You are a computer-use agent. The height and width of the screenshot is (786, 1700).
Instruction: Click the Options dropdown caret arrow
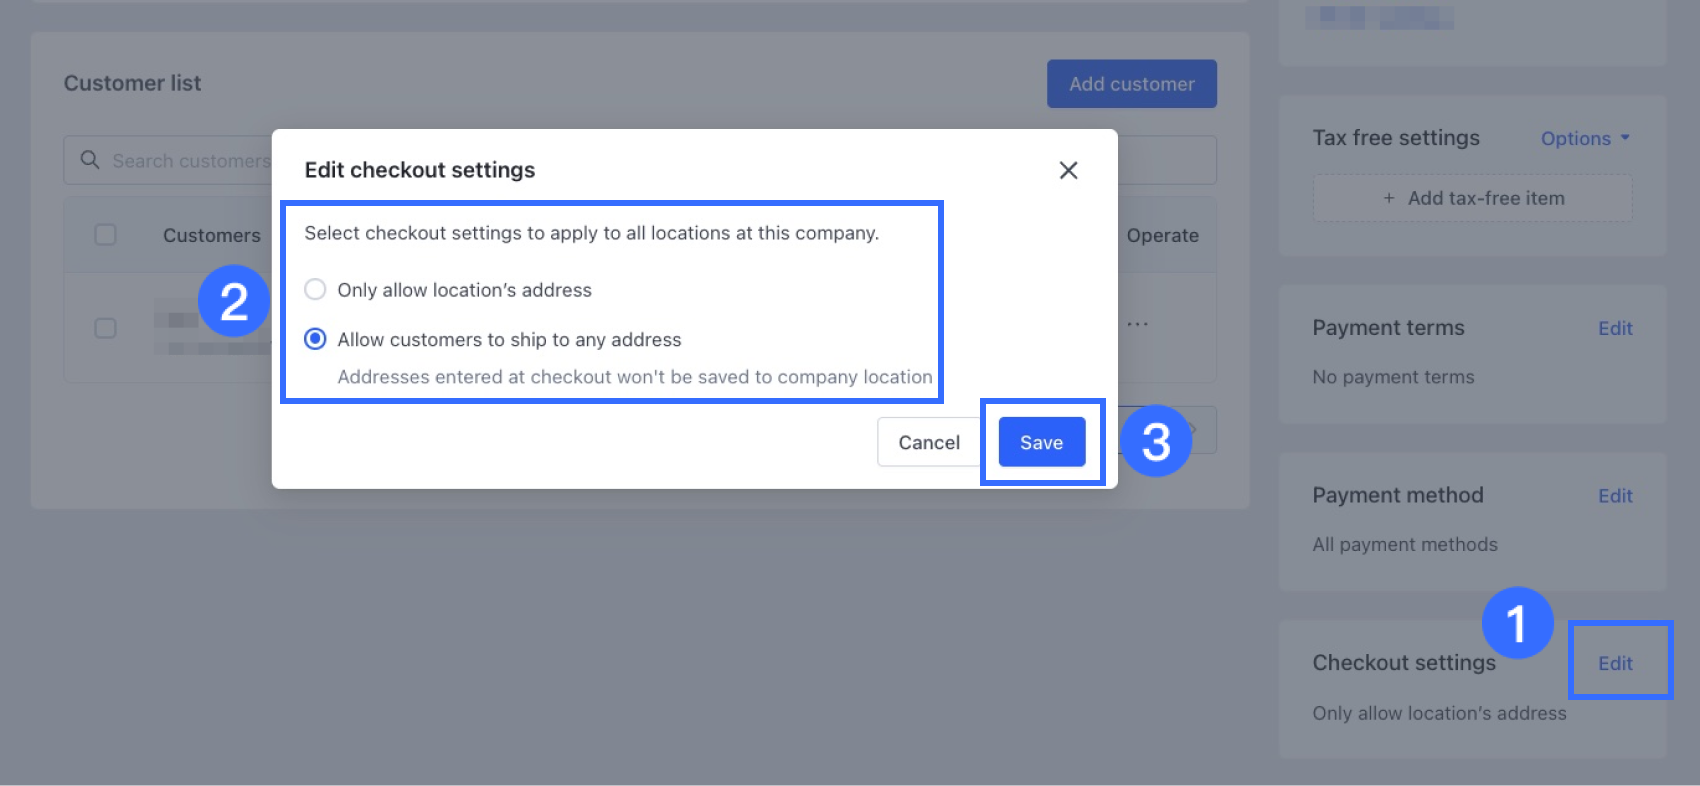point(1625,138)
